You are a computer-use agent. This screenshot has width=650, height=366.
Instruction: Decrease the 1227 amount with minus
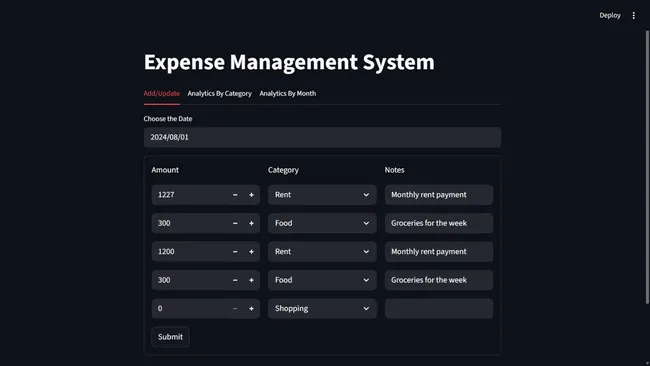pos(235,195)
